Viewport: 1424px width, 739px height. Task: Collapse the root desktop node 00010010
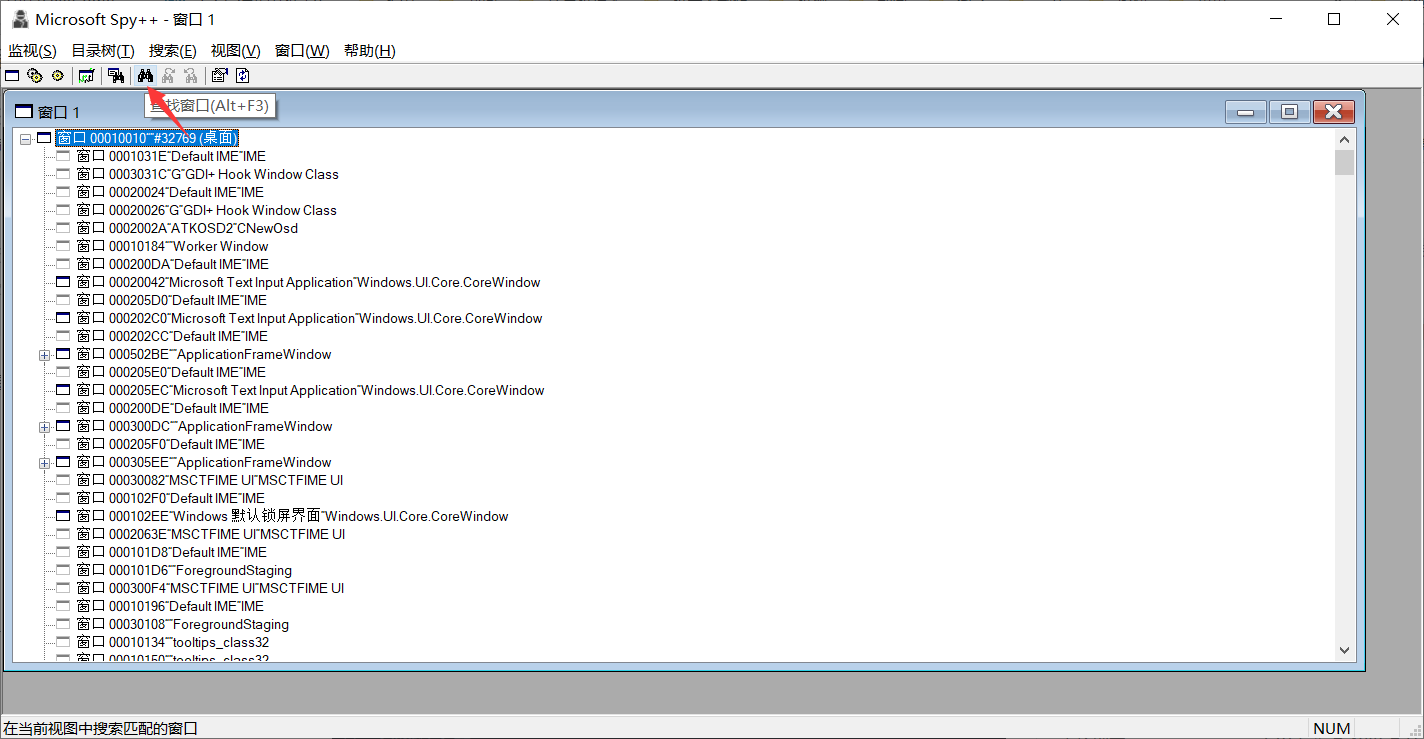tap(25, 138)
